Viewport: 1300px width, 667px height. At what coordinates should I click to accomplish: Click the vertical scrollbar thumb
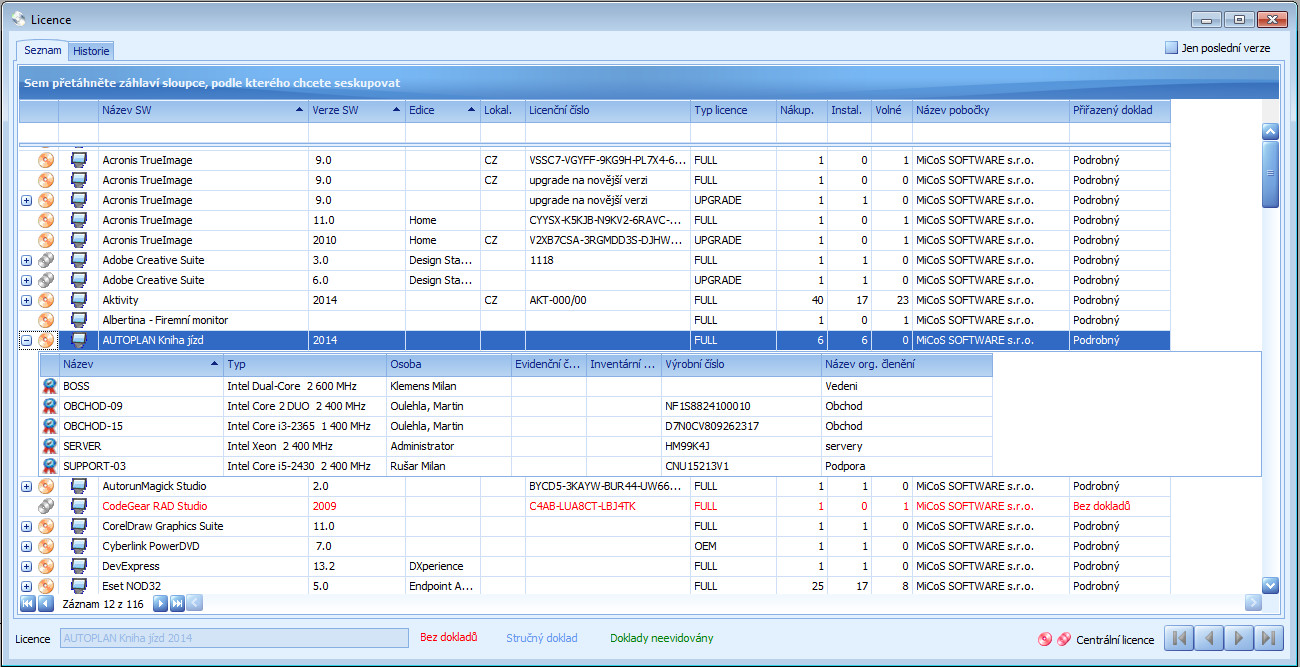[1270, 174]
